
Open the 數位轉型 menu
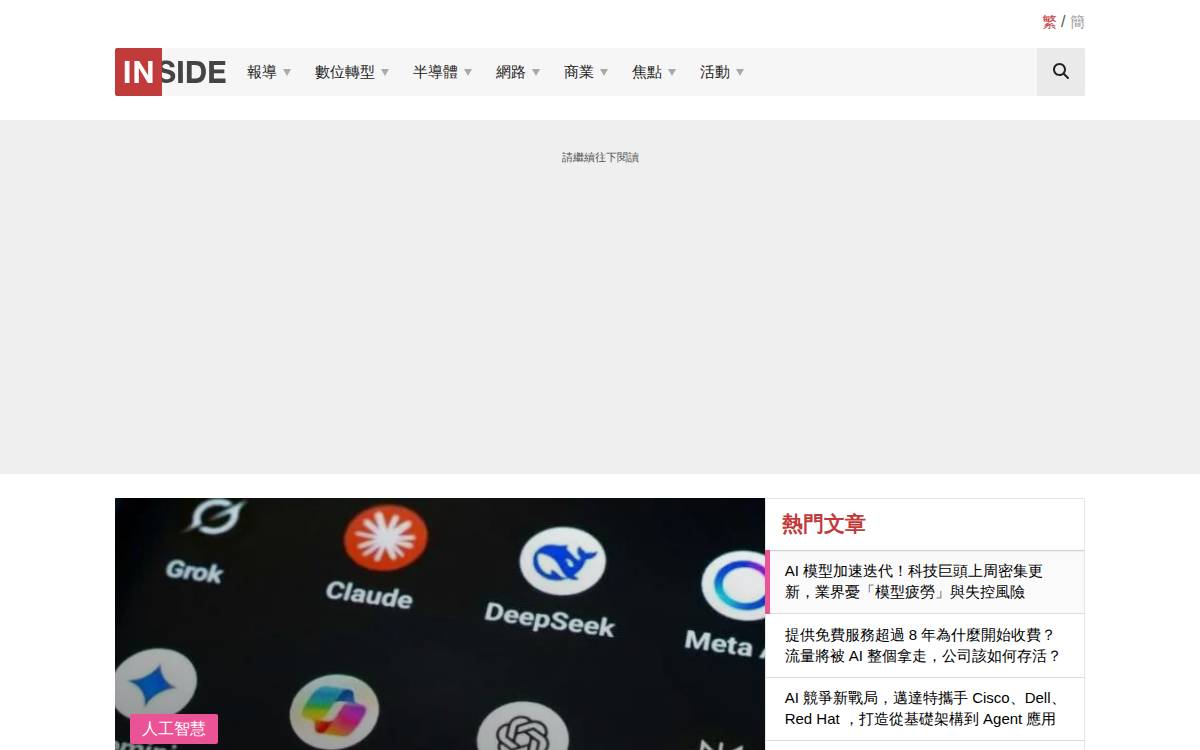pos(345,72)
